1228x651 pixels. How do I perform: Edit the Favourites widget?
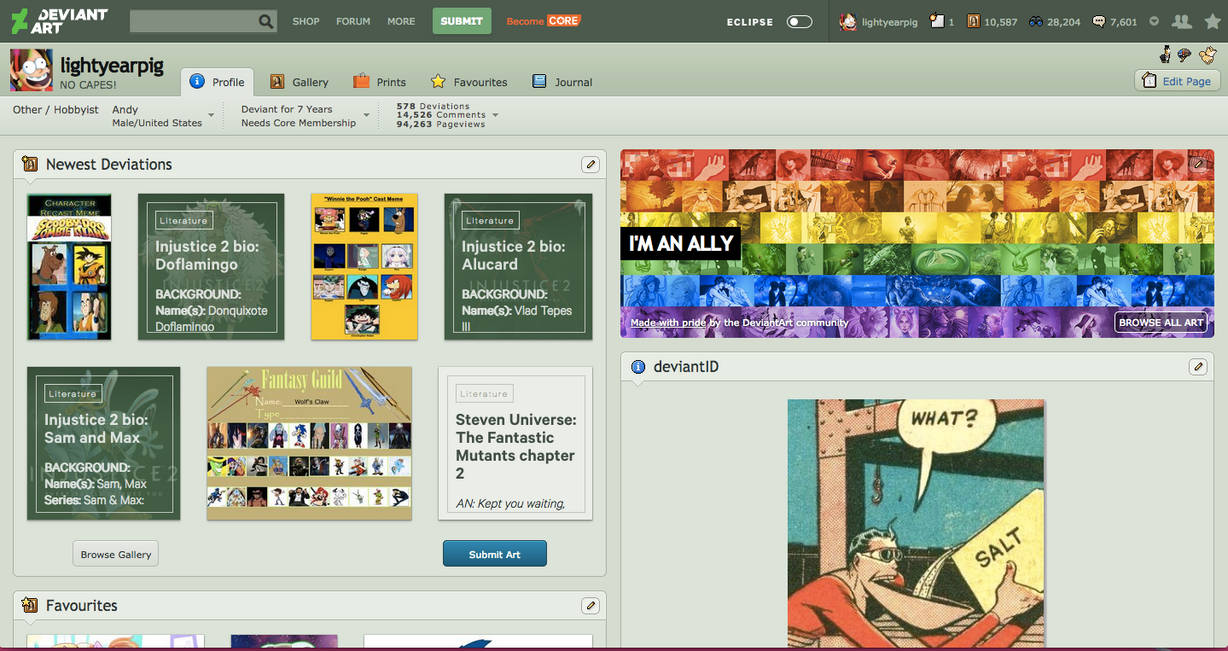pyautogui.click(x=591, y=605)
